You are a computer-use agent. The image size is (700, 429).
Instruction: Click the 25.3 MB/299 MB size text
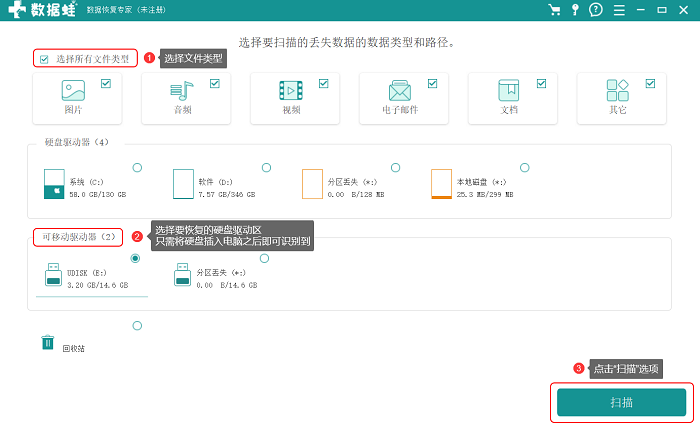click(x=485, y=194)
